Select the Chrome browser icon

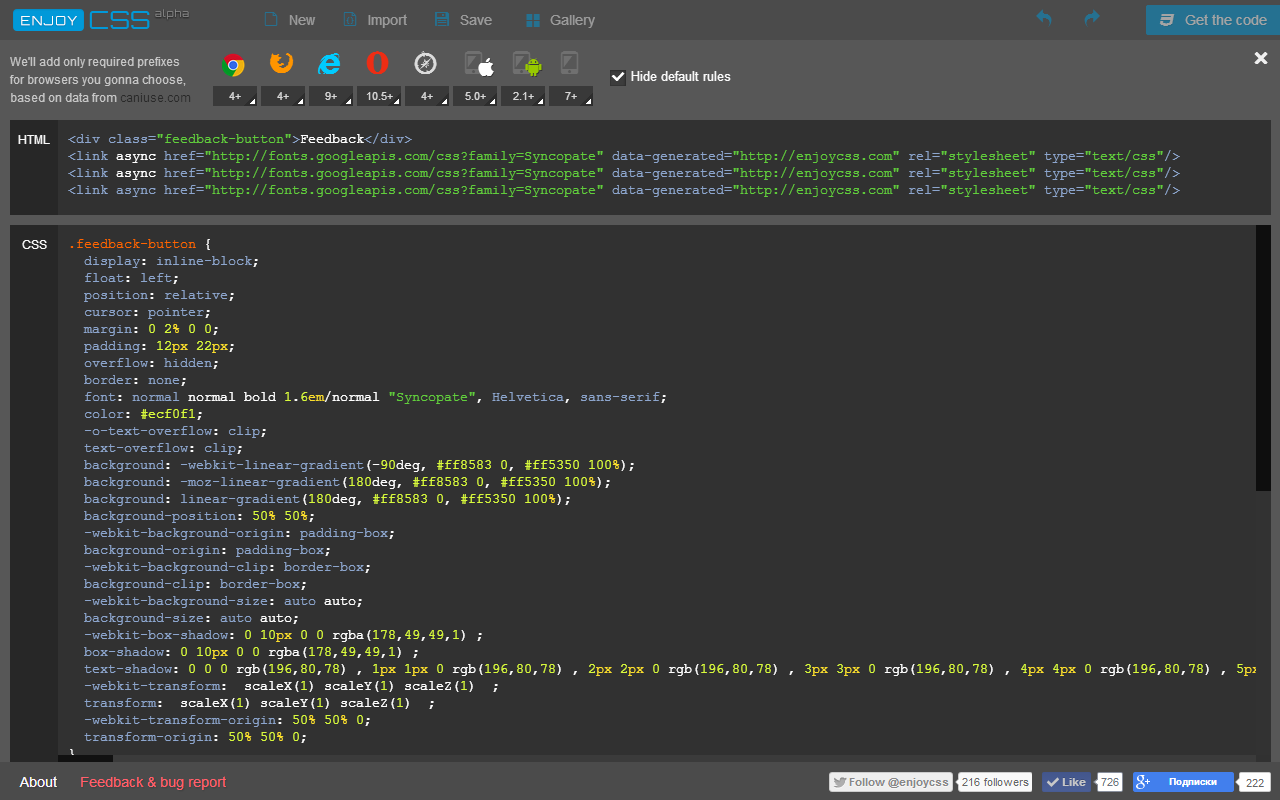(x=234, y=65)
